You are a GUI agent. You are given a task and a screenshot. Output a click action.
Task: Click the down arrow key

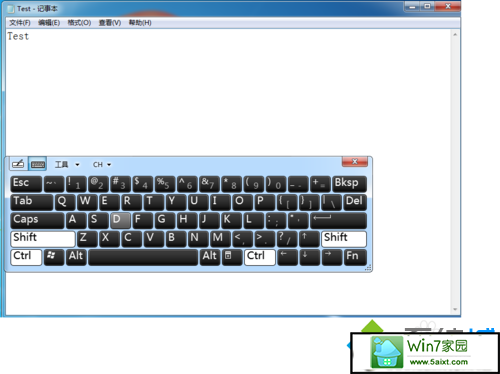pos(309,257)
